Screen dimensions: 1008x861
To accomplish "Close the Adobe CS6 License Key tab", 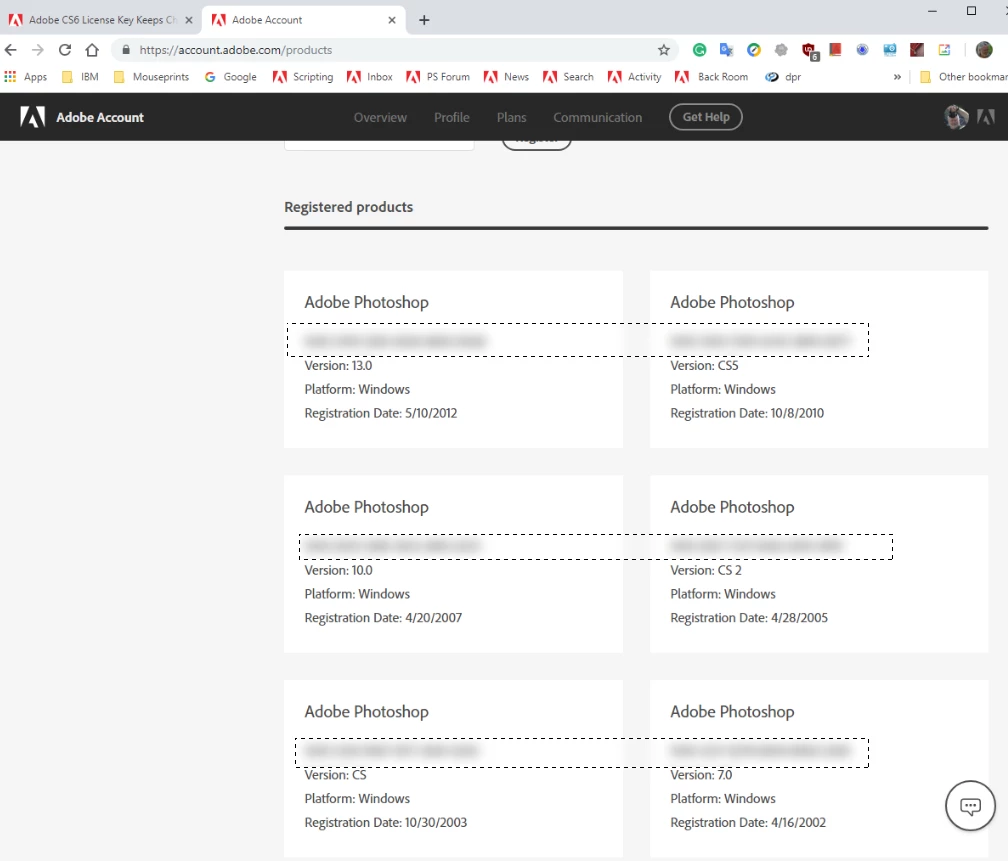I will (x=189, y=20).
